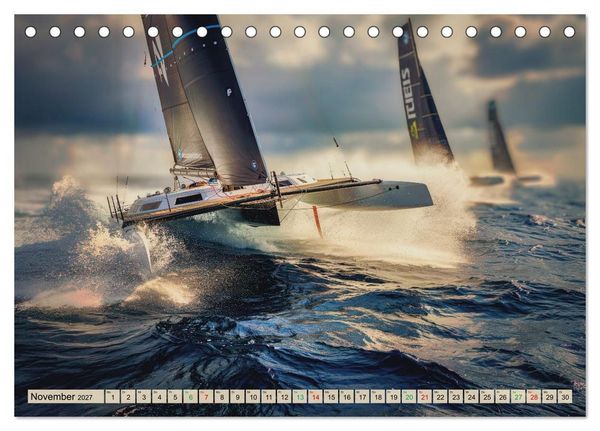
Task: Select the last date cell 30
Action: [x=565, y=397]
